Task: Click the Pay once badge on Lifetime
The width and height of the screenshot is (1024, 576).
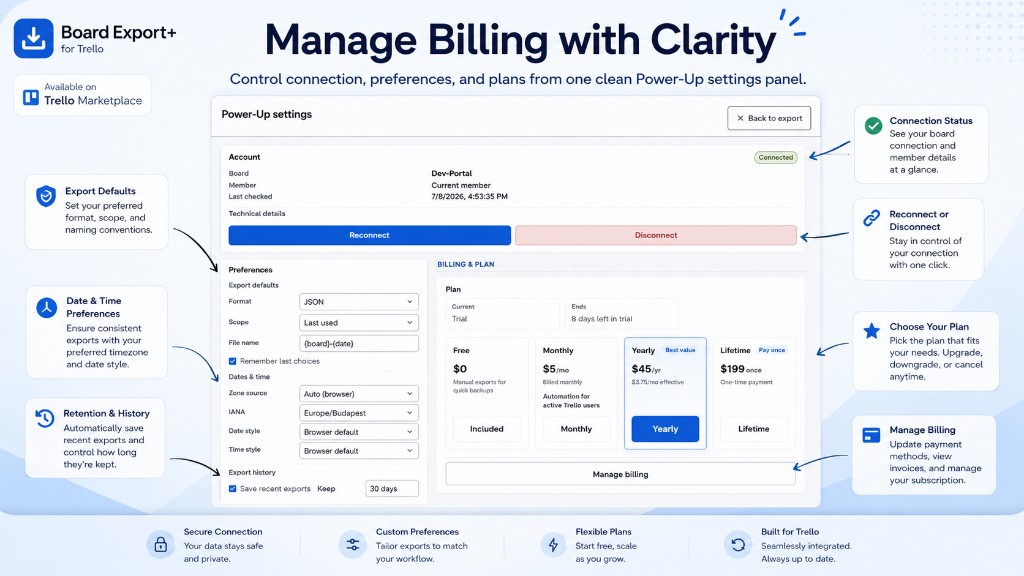Action: click(x=771, y=350)
